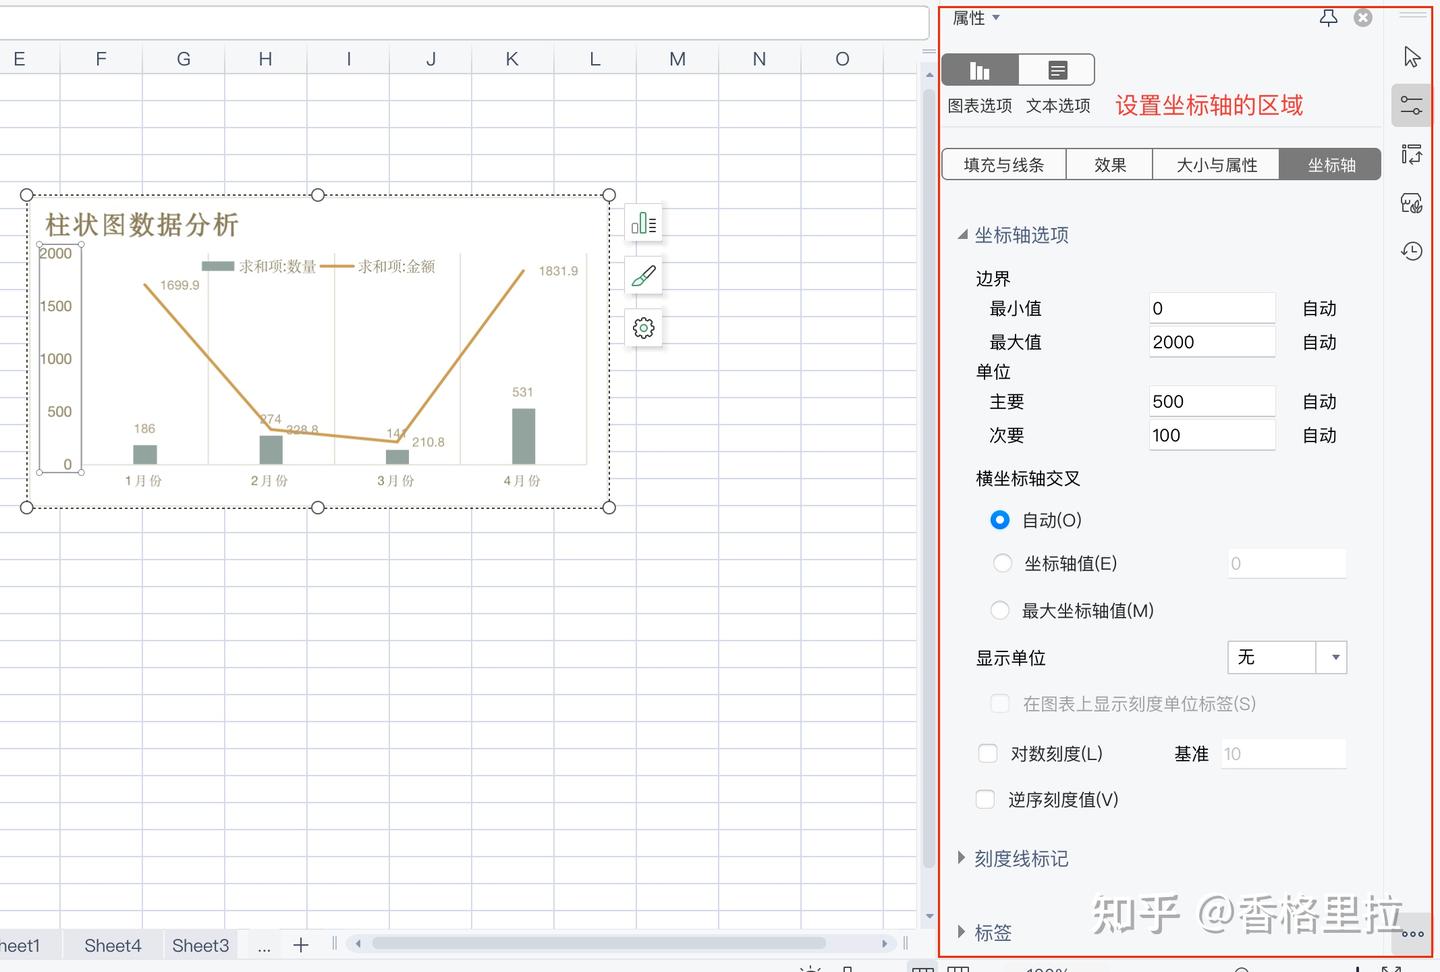The height and width of the screenshot is (972, 1440).
Task: Switch to the 填充与线条 tab
Action: pos(1004,165)
